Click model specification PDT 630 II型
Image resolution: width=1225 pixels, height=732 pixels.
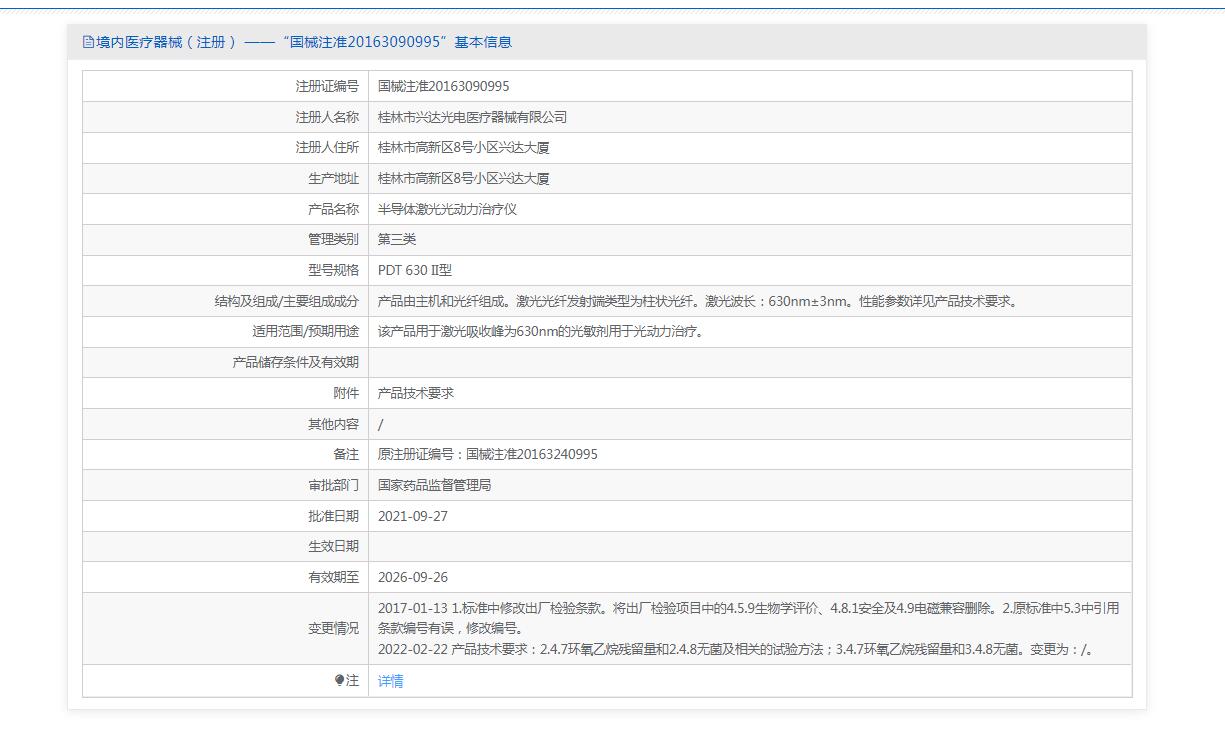(415, 271)
